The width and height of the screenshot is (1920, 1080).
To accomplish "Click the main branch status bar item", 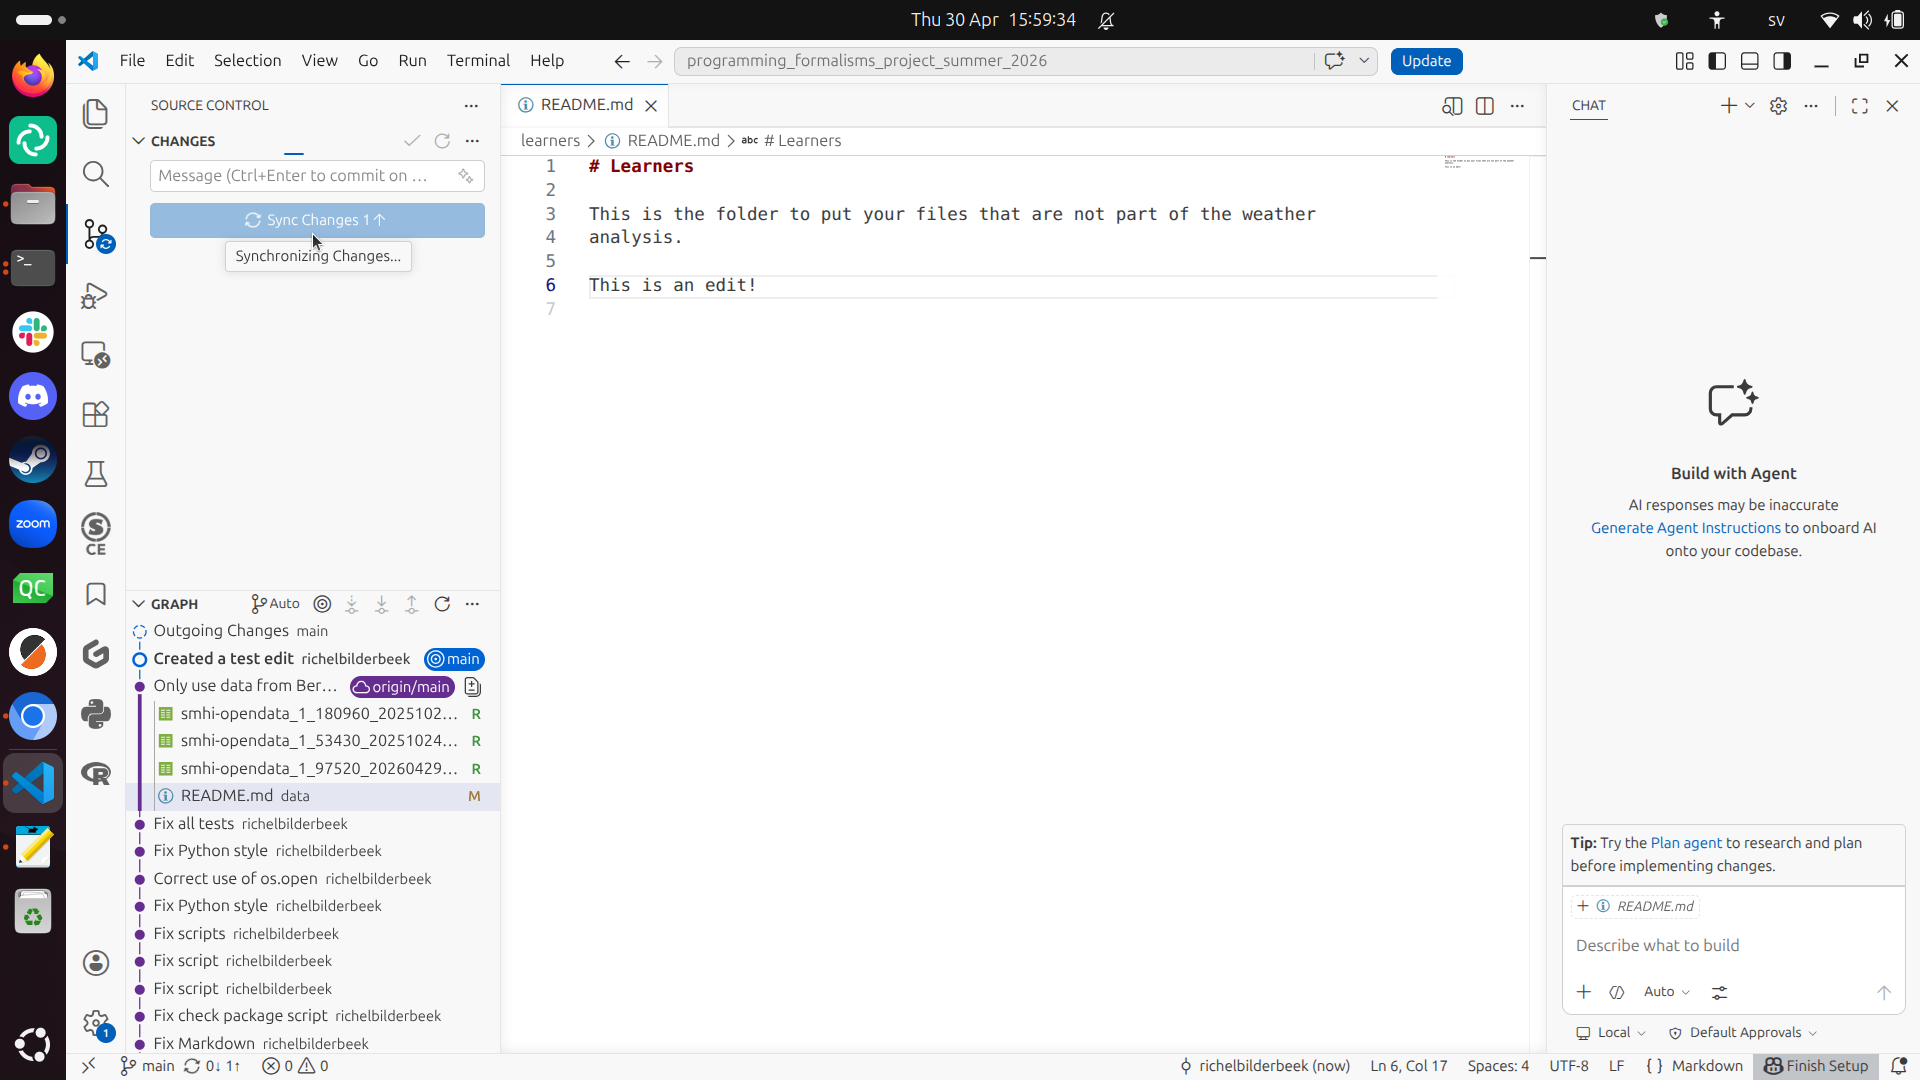I will coord(147,1066).
